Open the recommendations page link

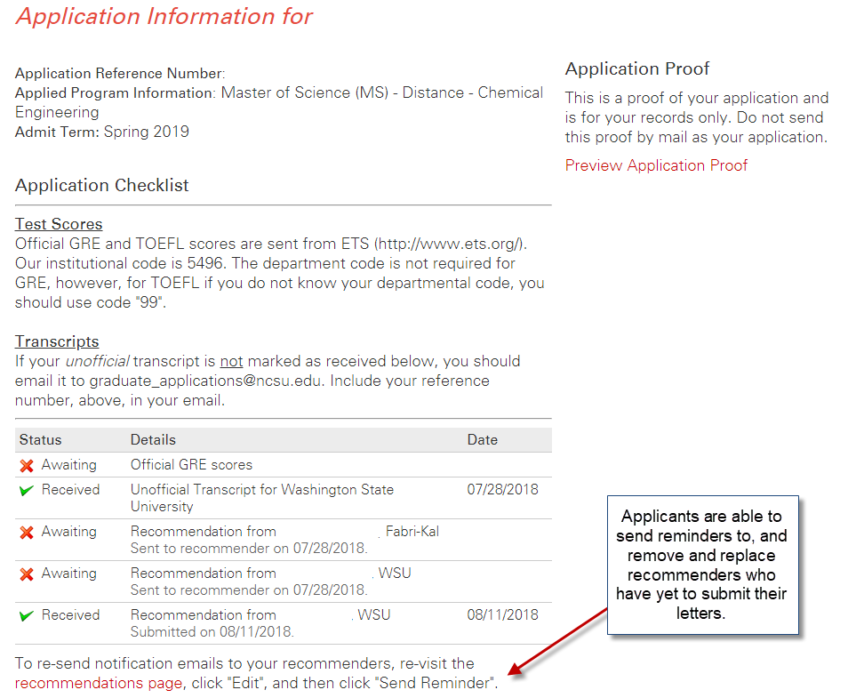(99, 683)
